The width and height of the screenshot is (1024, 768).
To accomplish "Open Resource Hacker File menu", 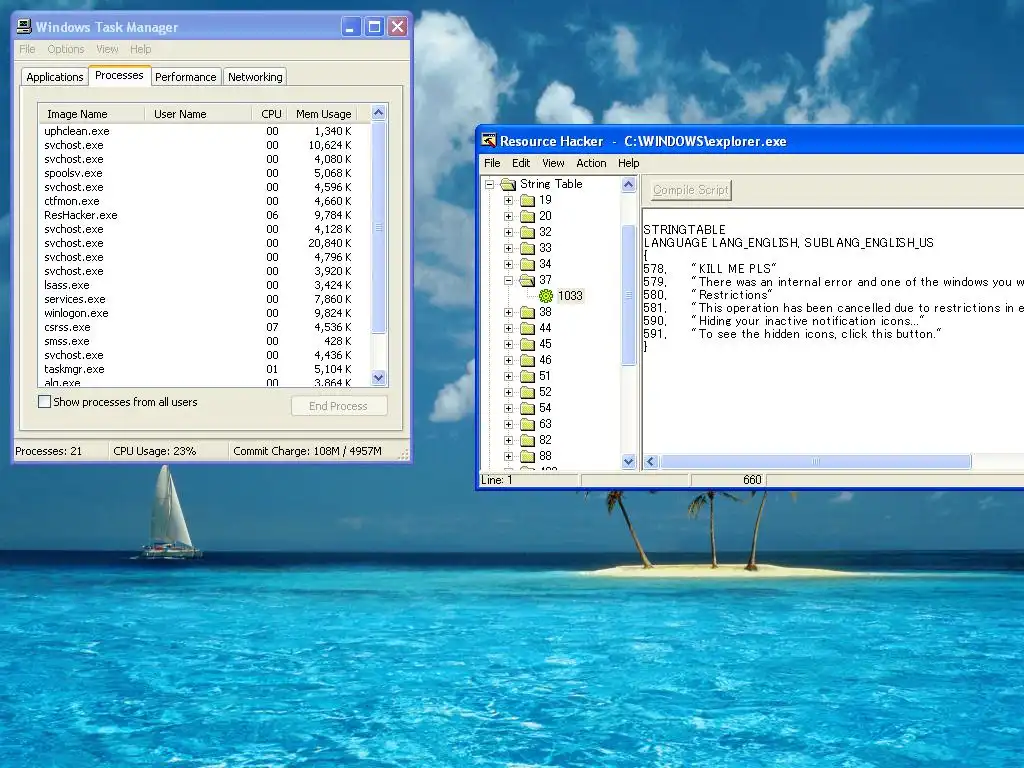I will 492,163.
